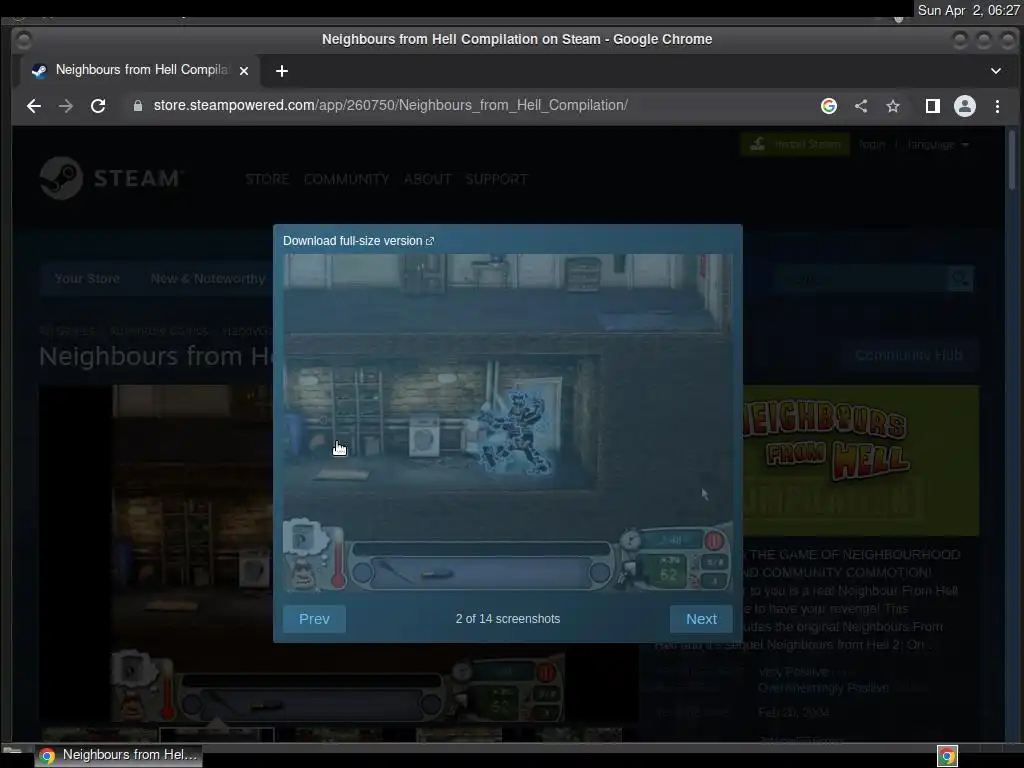
Task: Click the enlarged game screenshot image
Action: click(507, 423)
